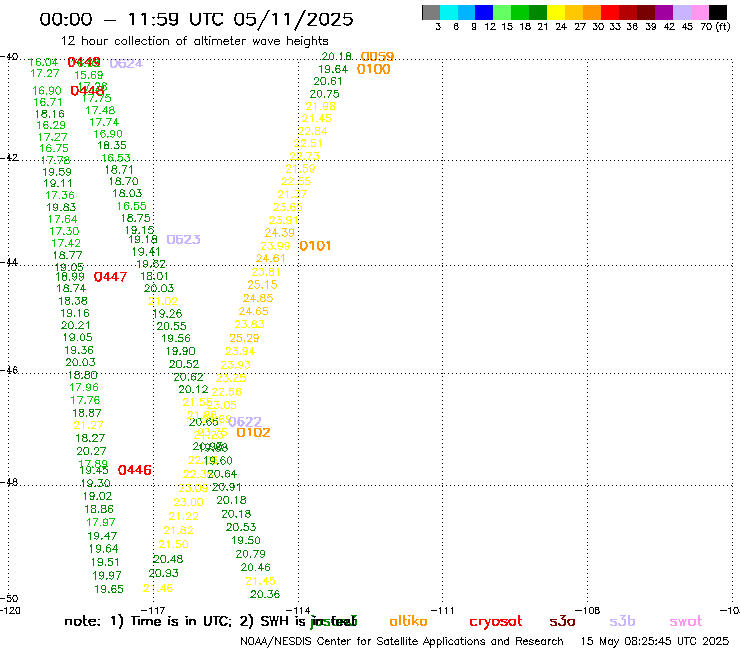The image size is (740, 650).
Task: Click the s3a satellite legend label
Action: (x=562, y=621)
